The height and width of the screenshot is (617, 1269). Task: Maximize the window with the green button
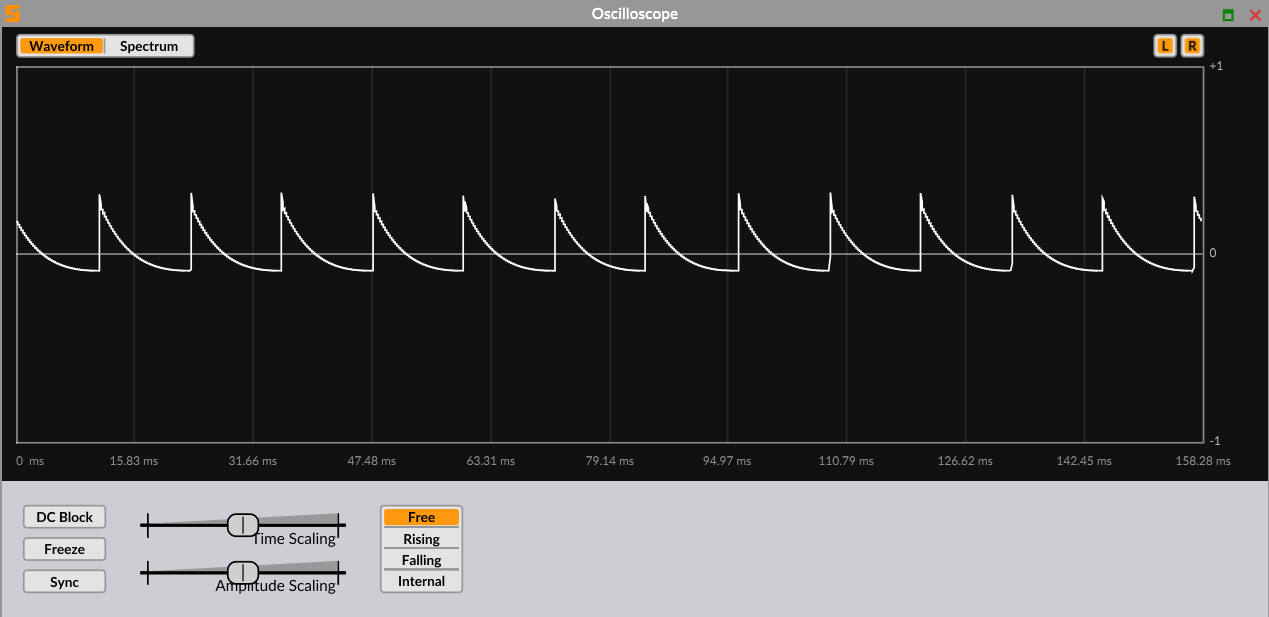[1228, 15]
